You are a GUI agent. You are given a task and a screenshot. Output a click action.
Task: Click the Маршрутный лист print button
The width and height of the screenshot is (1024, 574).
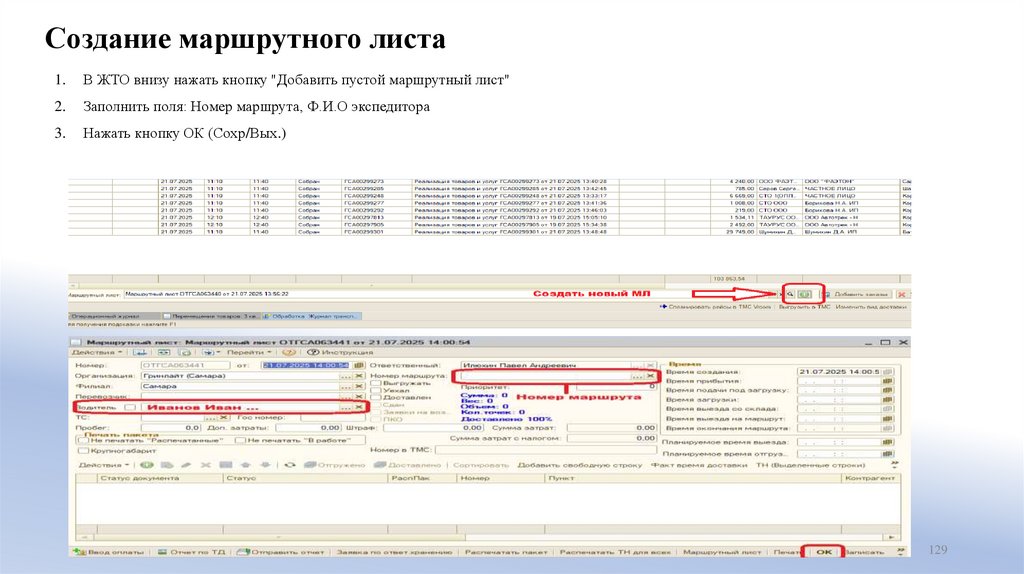coord(722,552)
